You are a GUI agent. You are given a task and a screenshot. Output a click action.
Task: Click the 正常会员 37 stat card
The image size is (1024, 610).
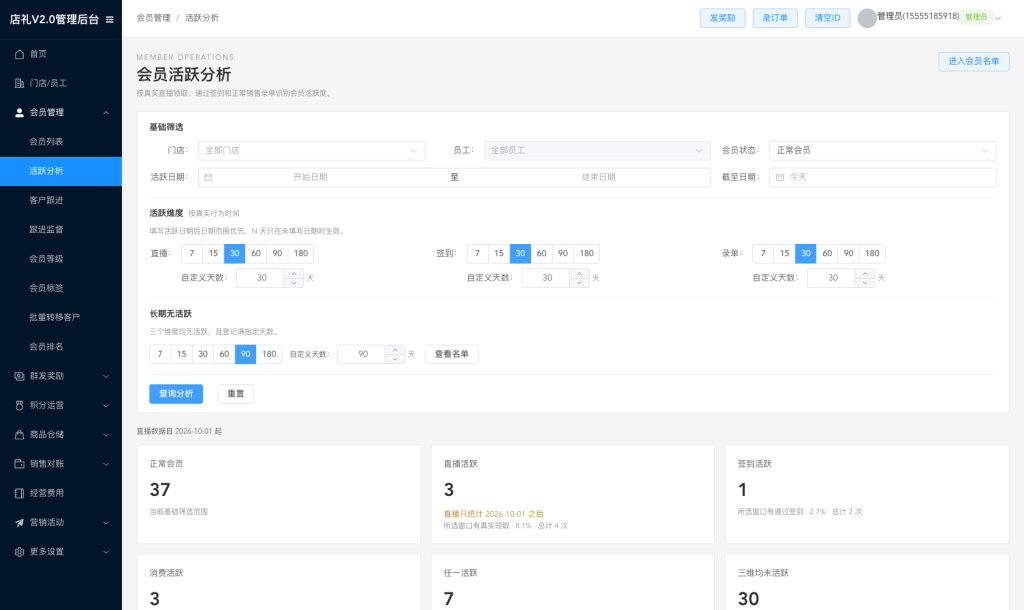tap(278, 494)
